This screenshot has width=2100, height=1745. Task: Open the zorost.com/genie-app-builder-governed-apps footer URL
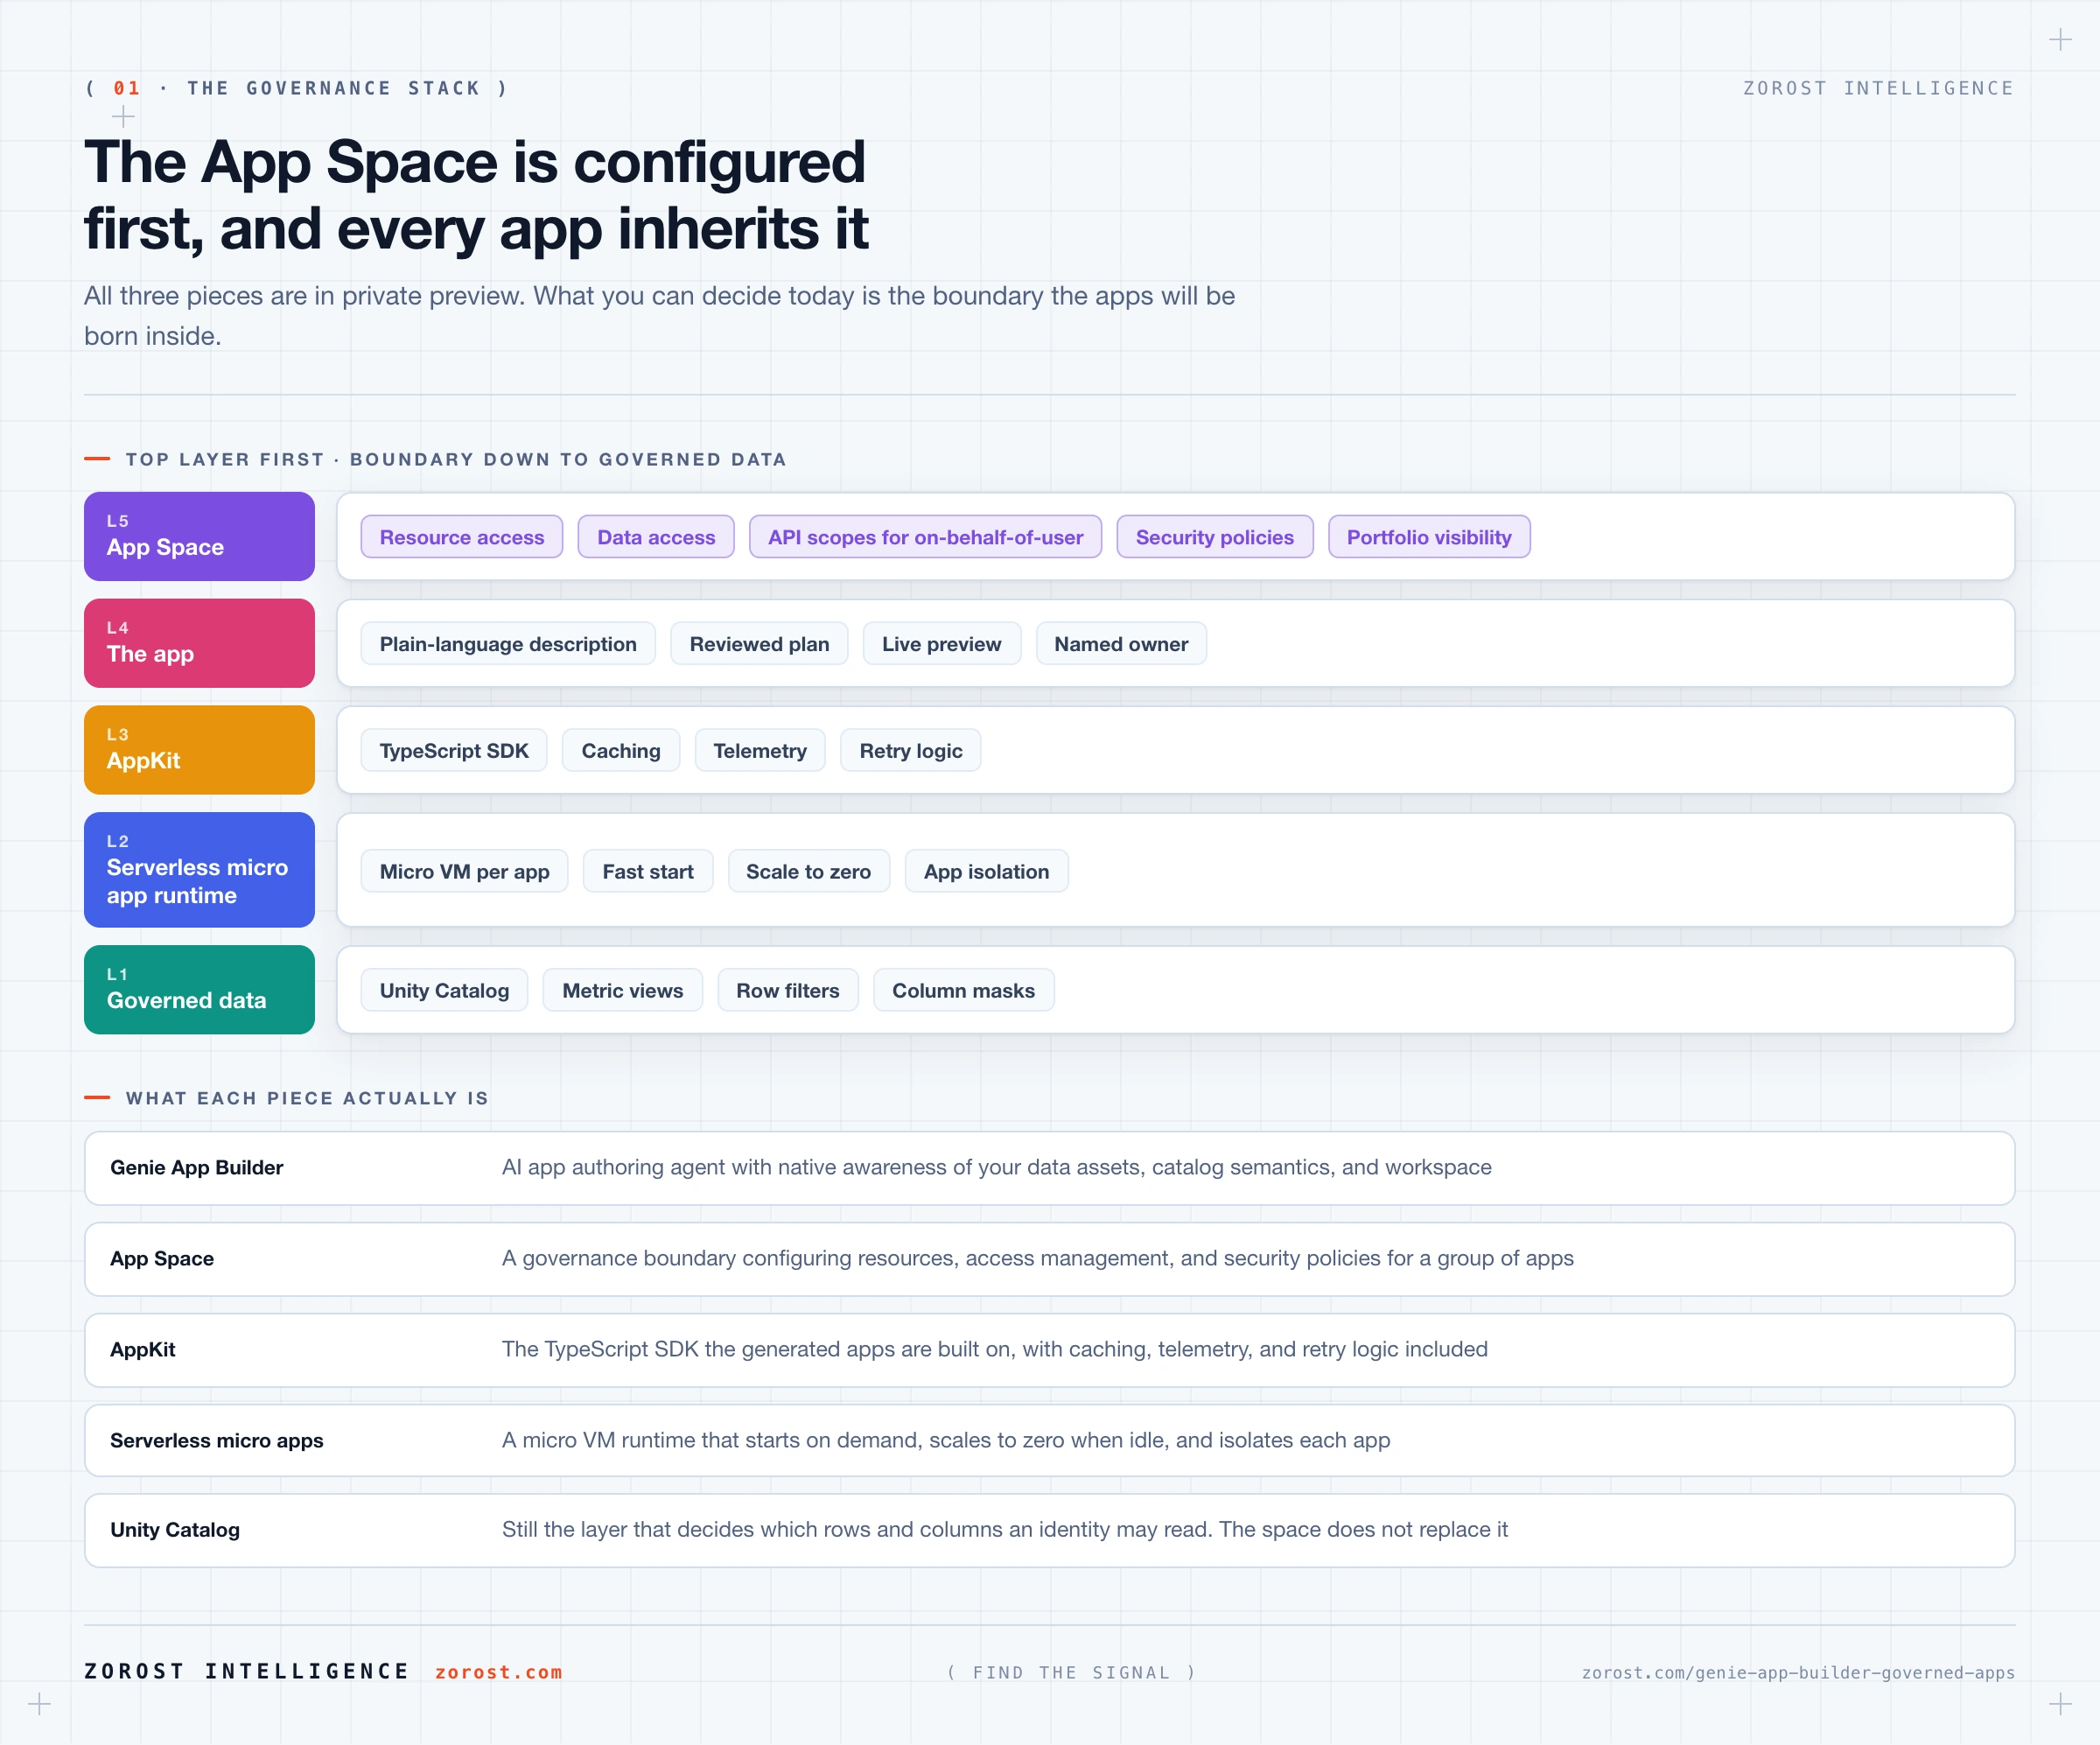[x=1798, y=1673]
